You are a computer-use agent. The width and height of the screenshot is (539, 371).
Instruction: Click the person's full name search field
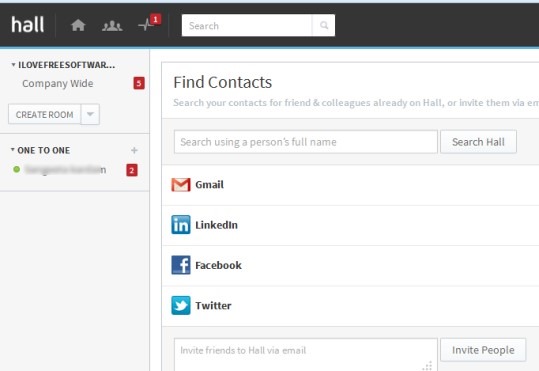pyautogui.click(x=306, y=142)
